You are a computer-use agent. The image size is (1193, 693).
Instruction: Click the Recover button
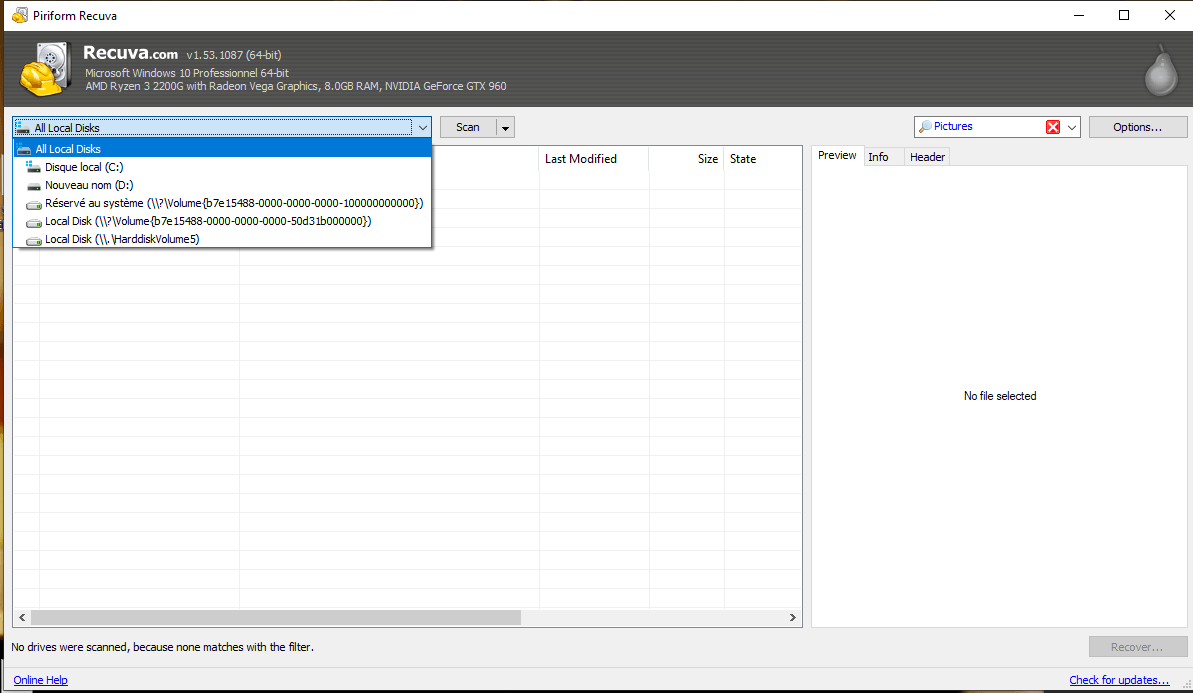(x=1137, y=647)
